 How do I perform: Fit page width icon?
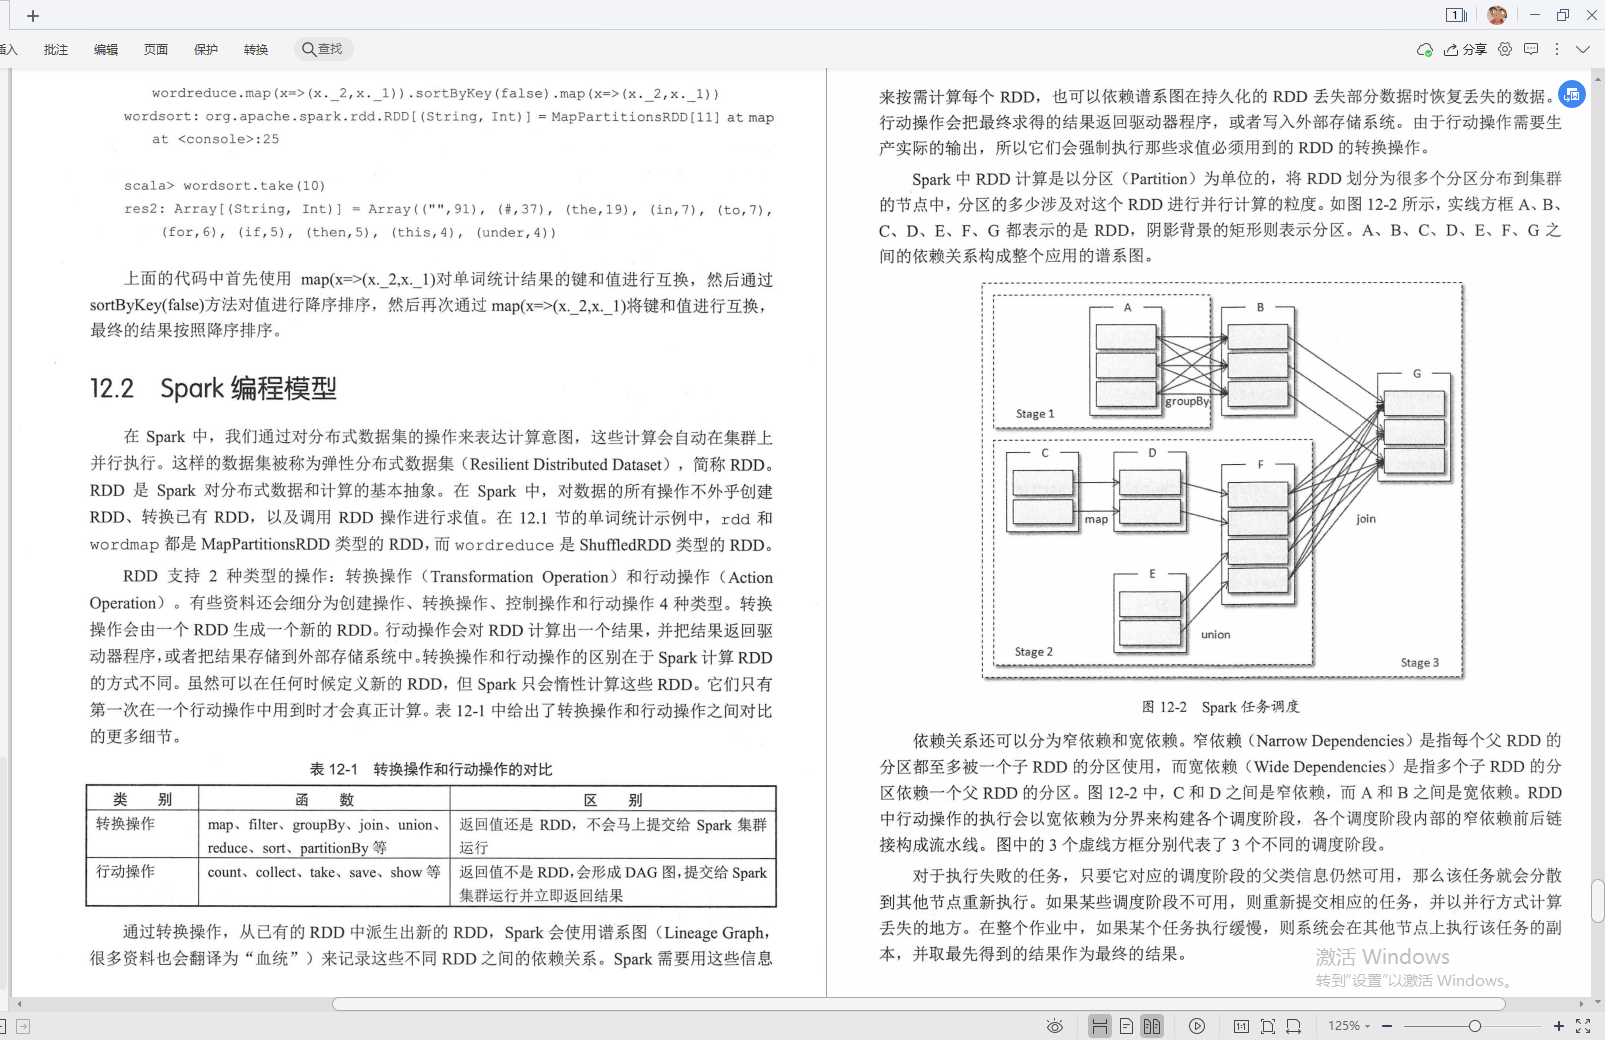pos(1294,1026)
